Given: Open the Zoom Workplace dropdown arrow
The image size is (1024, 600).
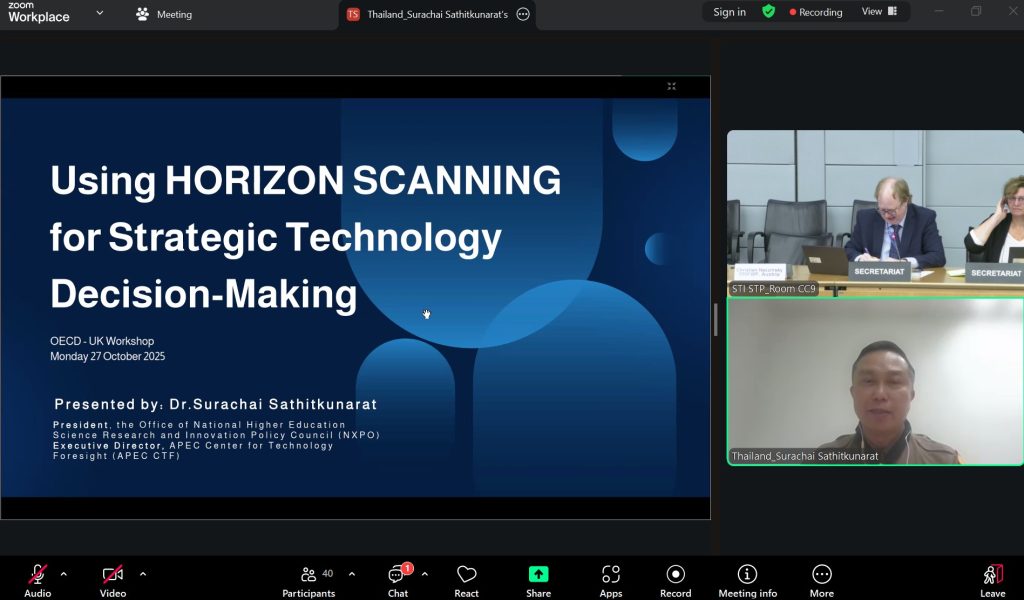Looking at the screenshot, I should 99,13.
